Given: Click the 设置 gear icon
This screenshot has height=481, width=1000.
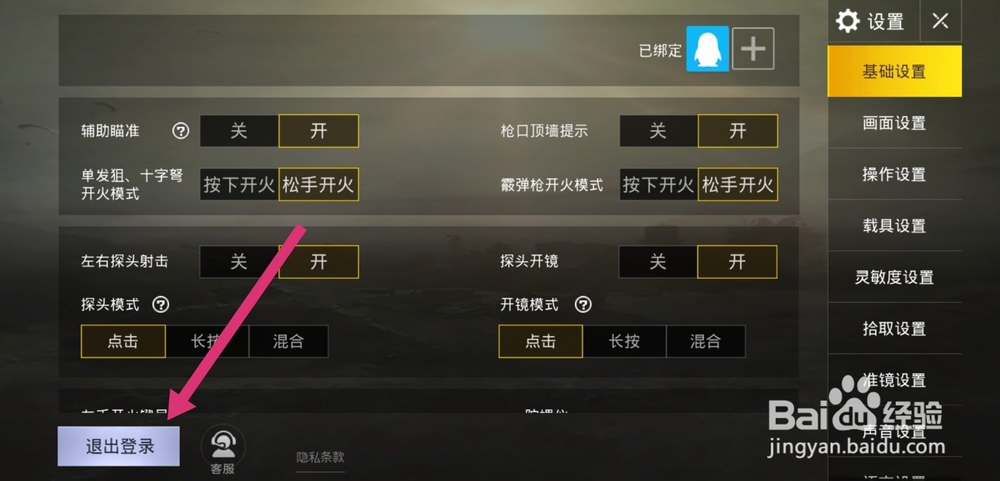Looking at the screenshot, I should [x=848, y=22].
